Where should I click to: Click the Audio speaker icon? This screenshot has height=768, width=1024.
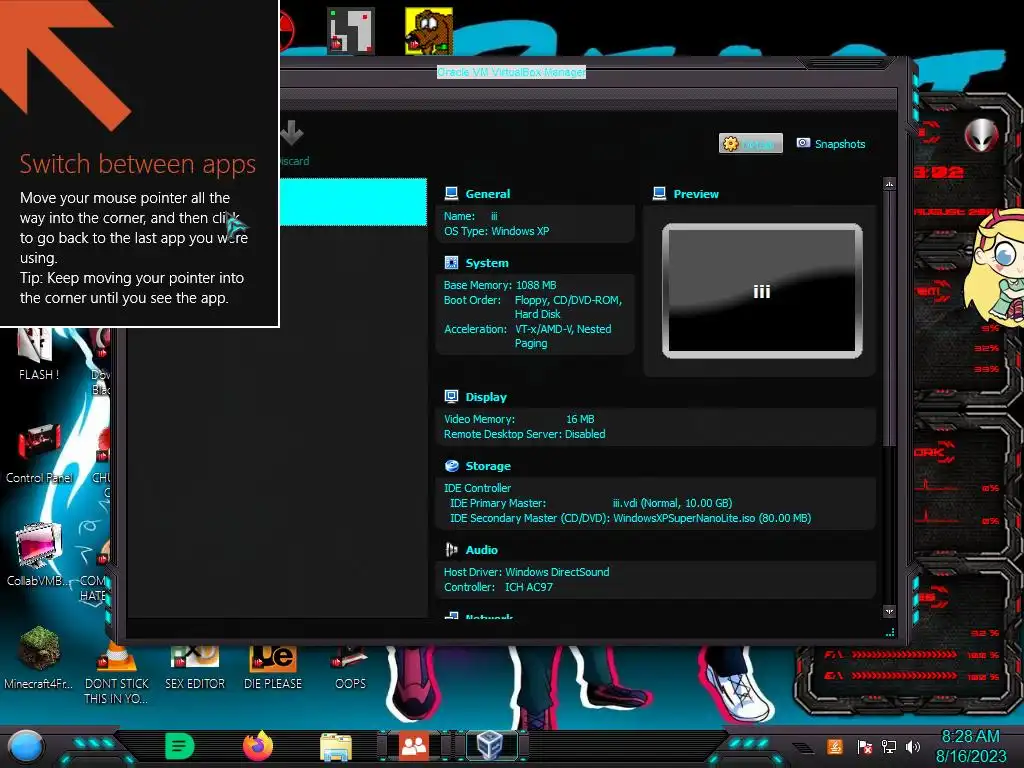click(451, 550)
